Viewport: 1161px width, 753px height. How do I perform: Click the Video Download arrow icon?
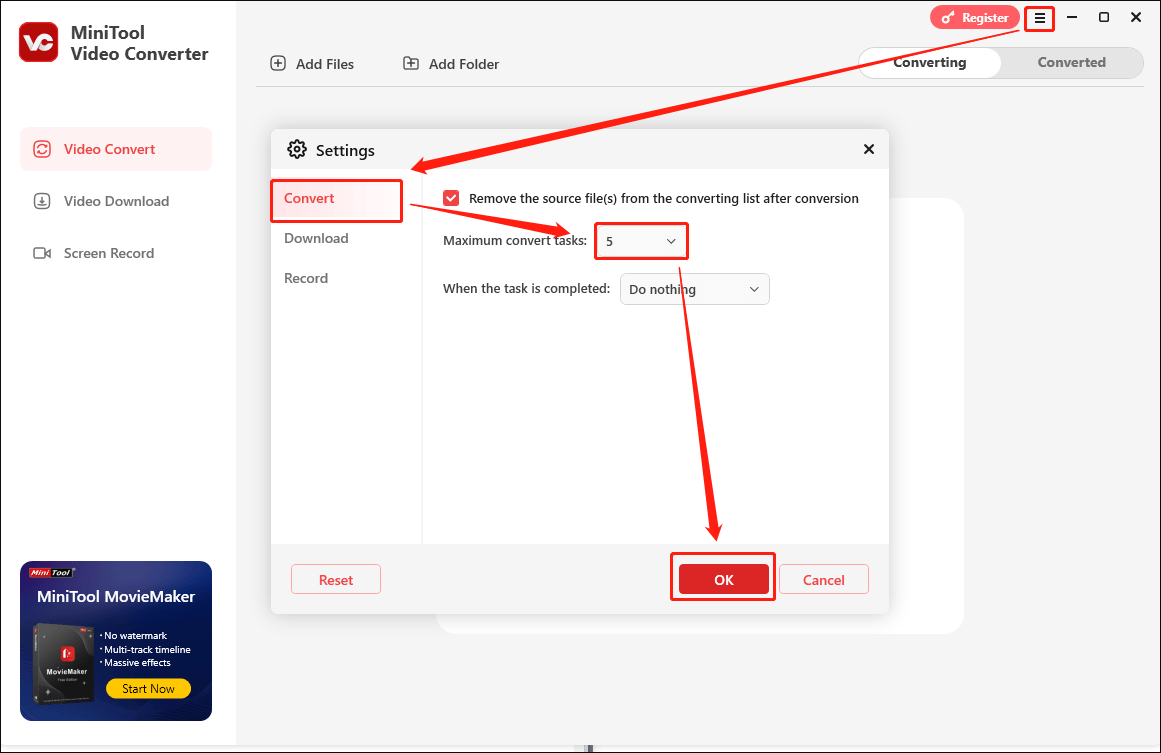(x=42, y=201)
